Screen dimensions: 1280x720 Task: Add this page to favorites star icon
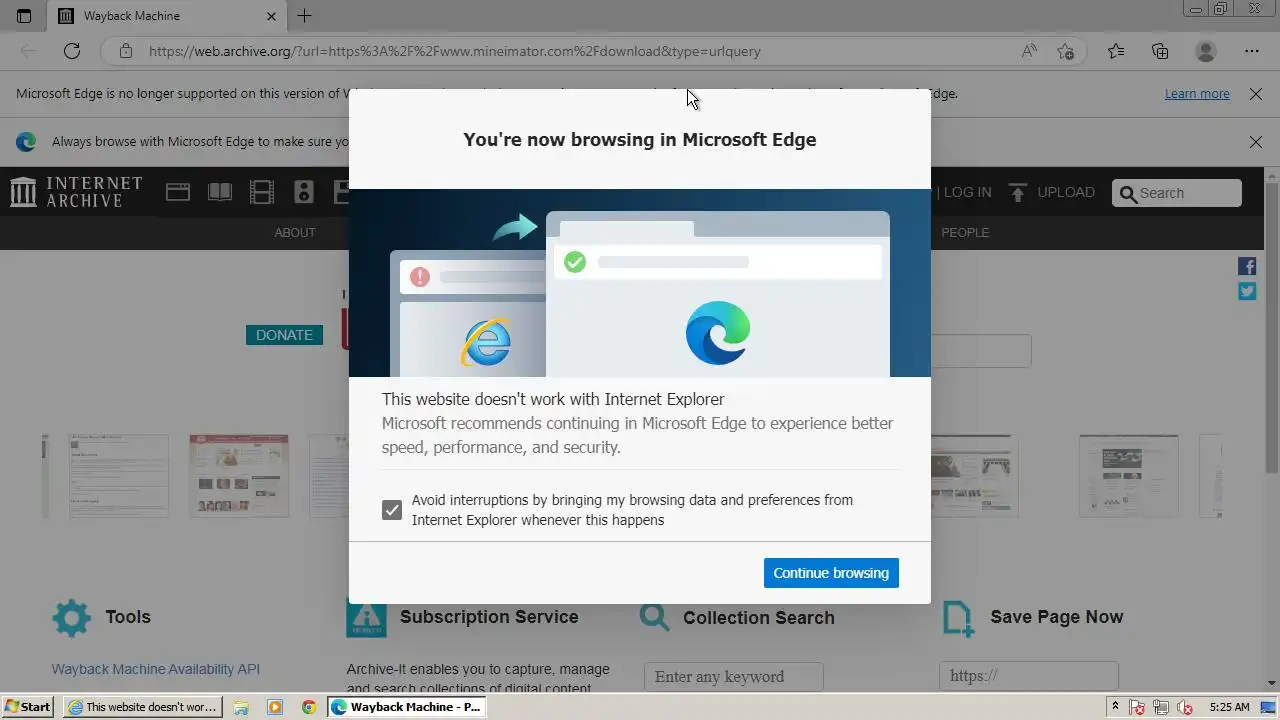[1066, 51]
